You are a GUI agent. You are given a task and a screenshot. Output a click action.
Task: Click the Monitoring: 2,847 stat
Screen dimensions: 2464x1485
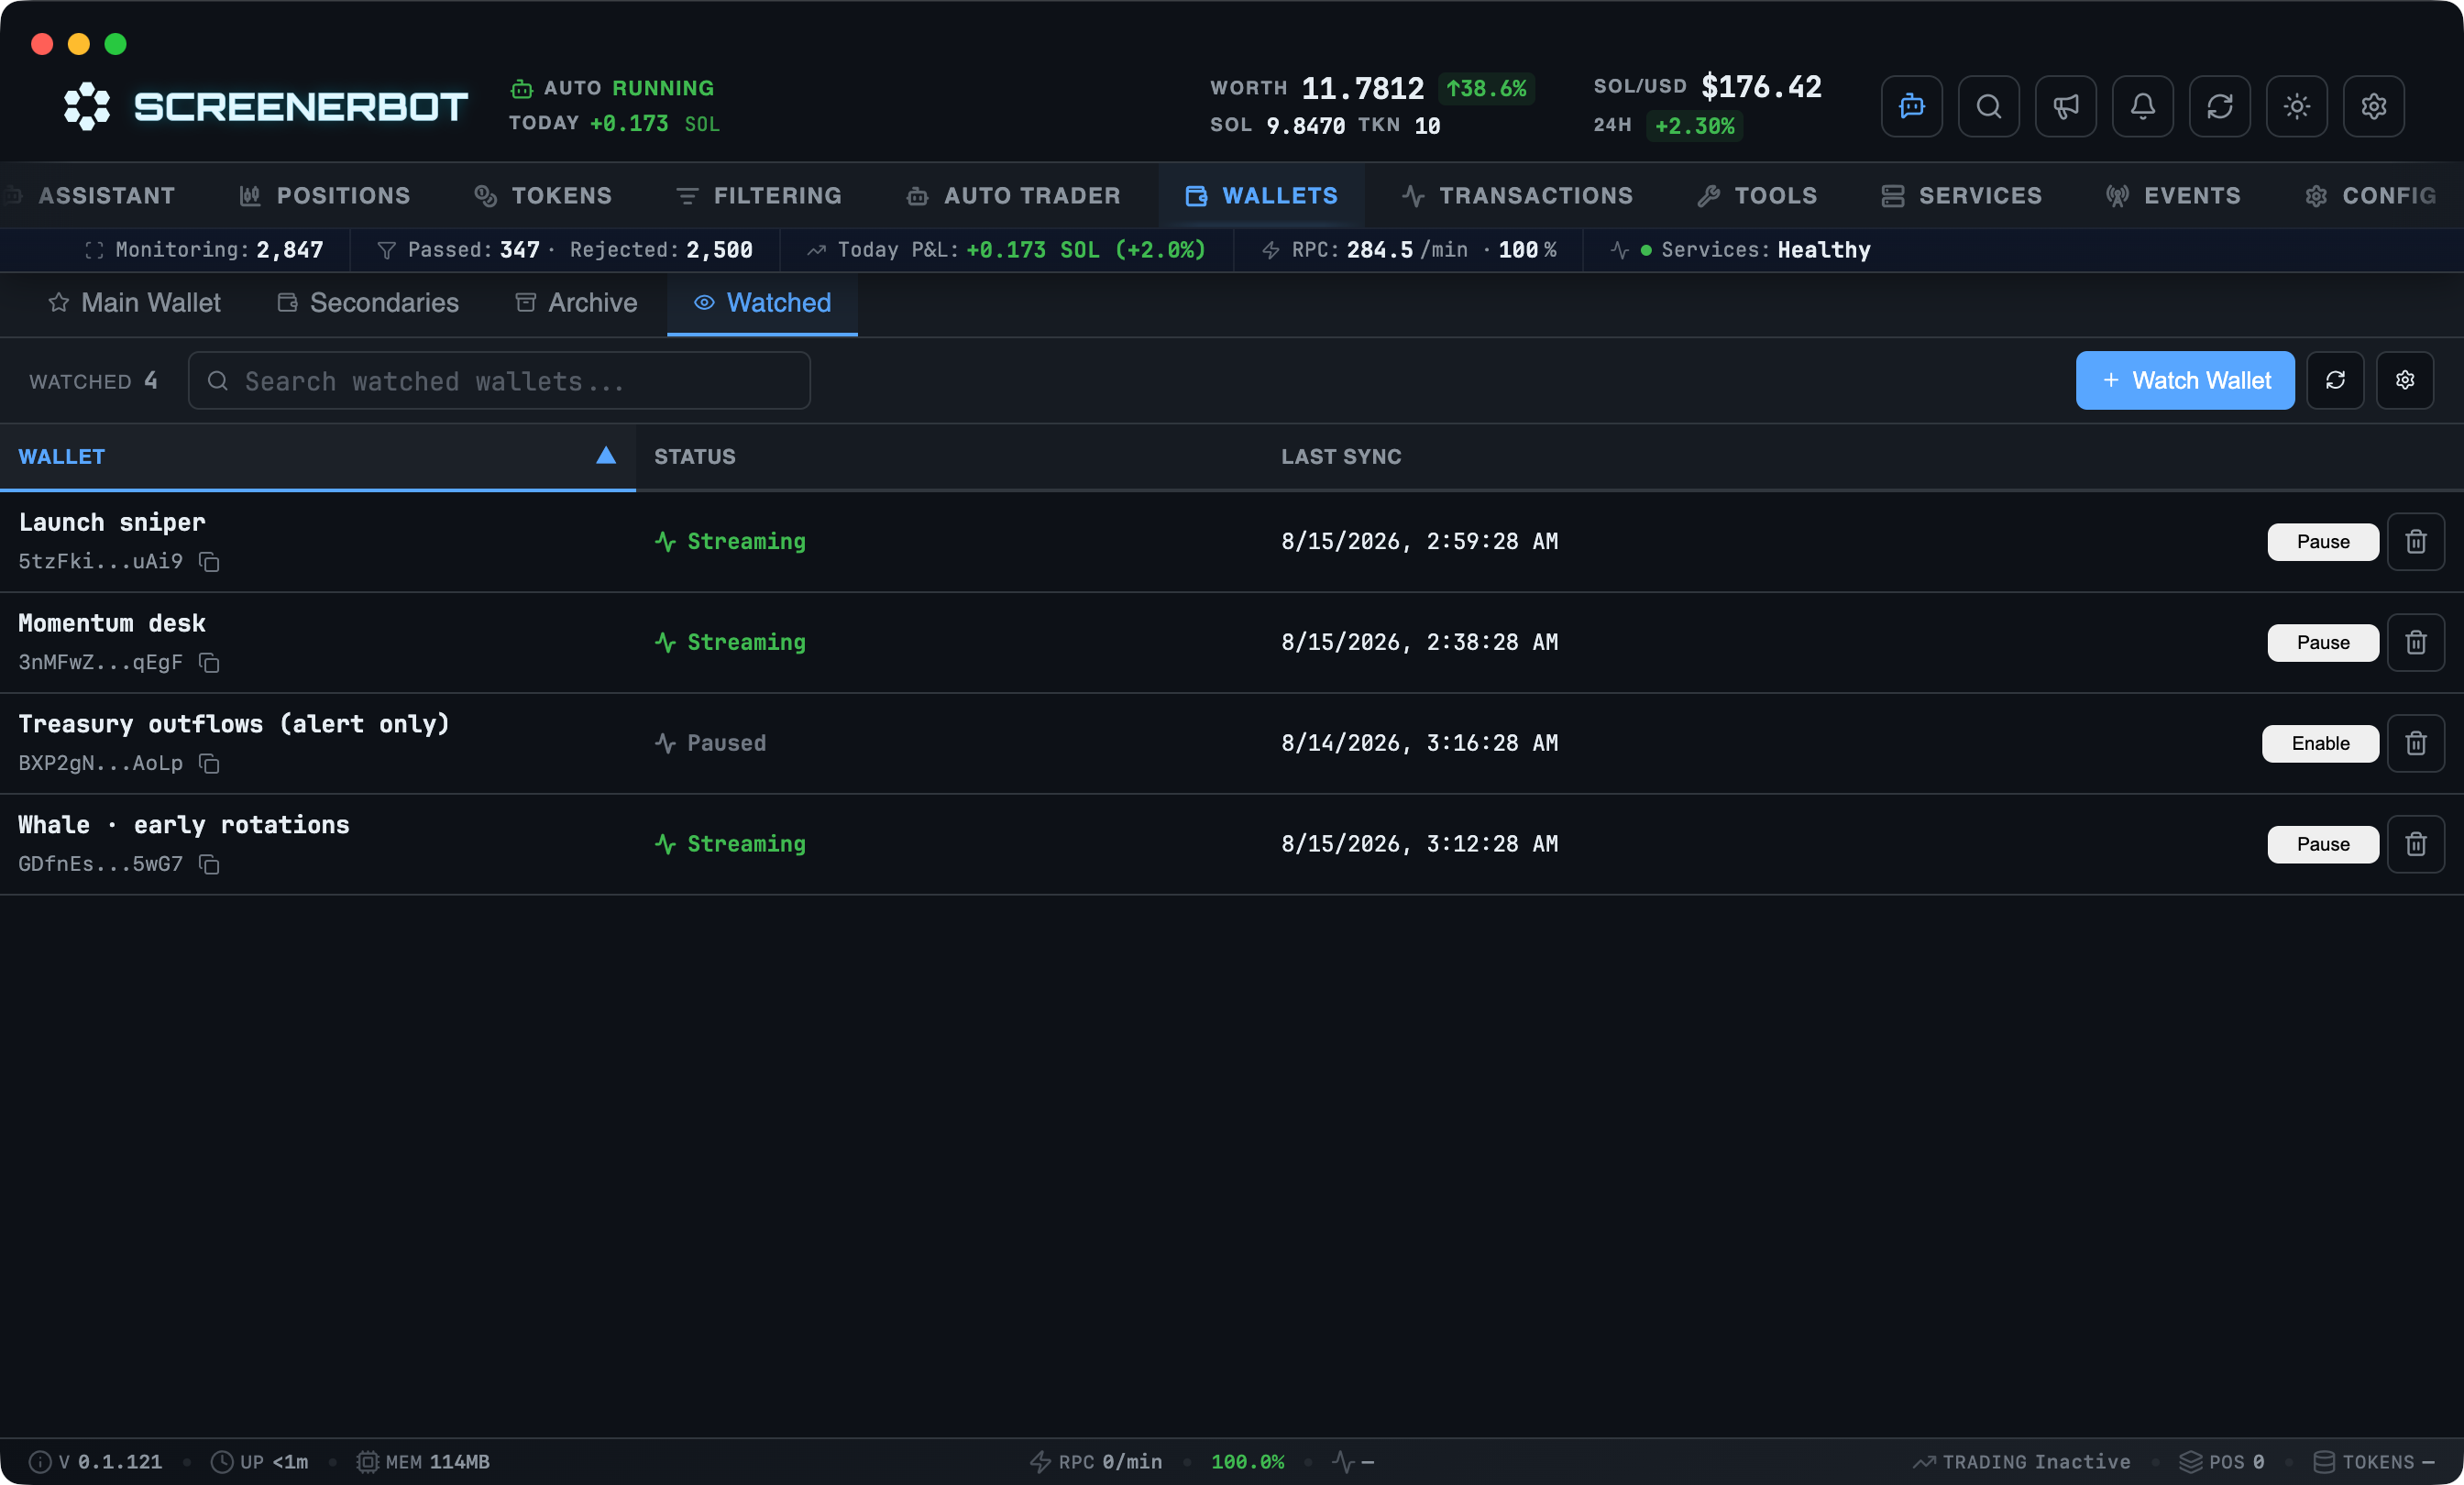coord(204,250)
